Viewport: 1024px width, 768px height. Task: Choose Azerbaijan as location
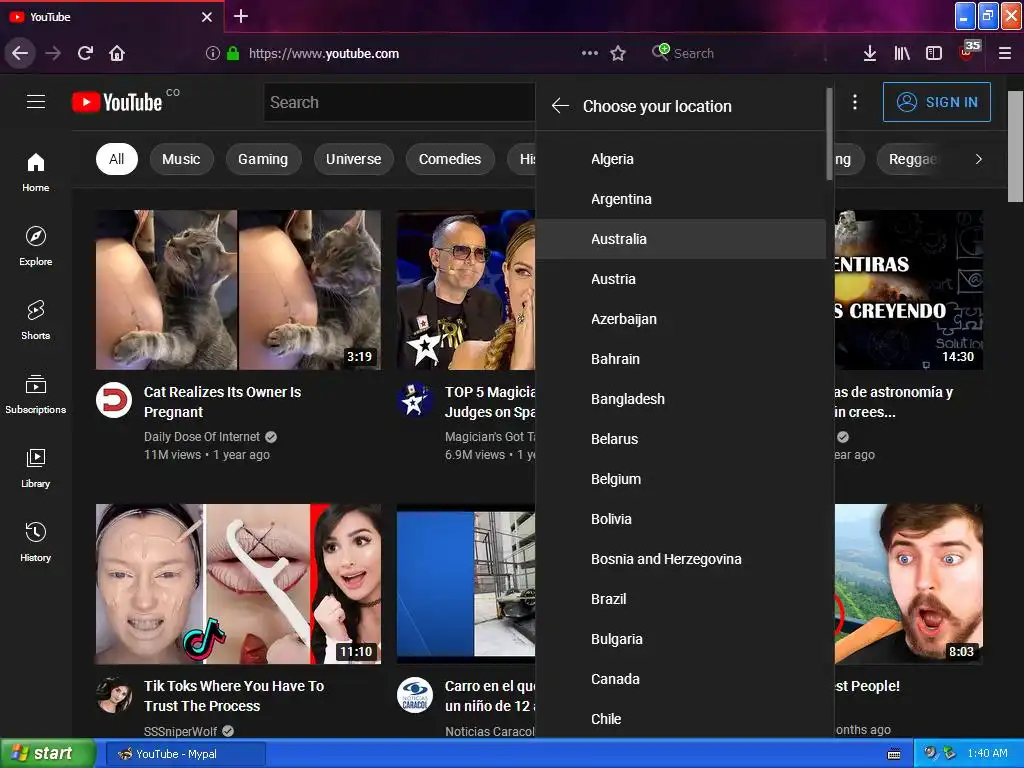point(680,319)
